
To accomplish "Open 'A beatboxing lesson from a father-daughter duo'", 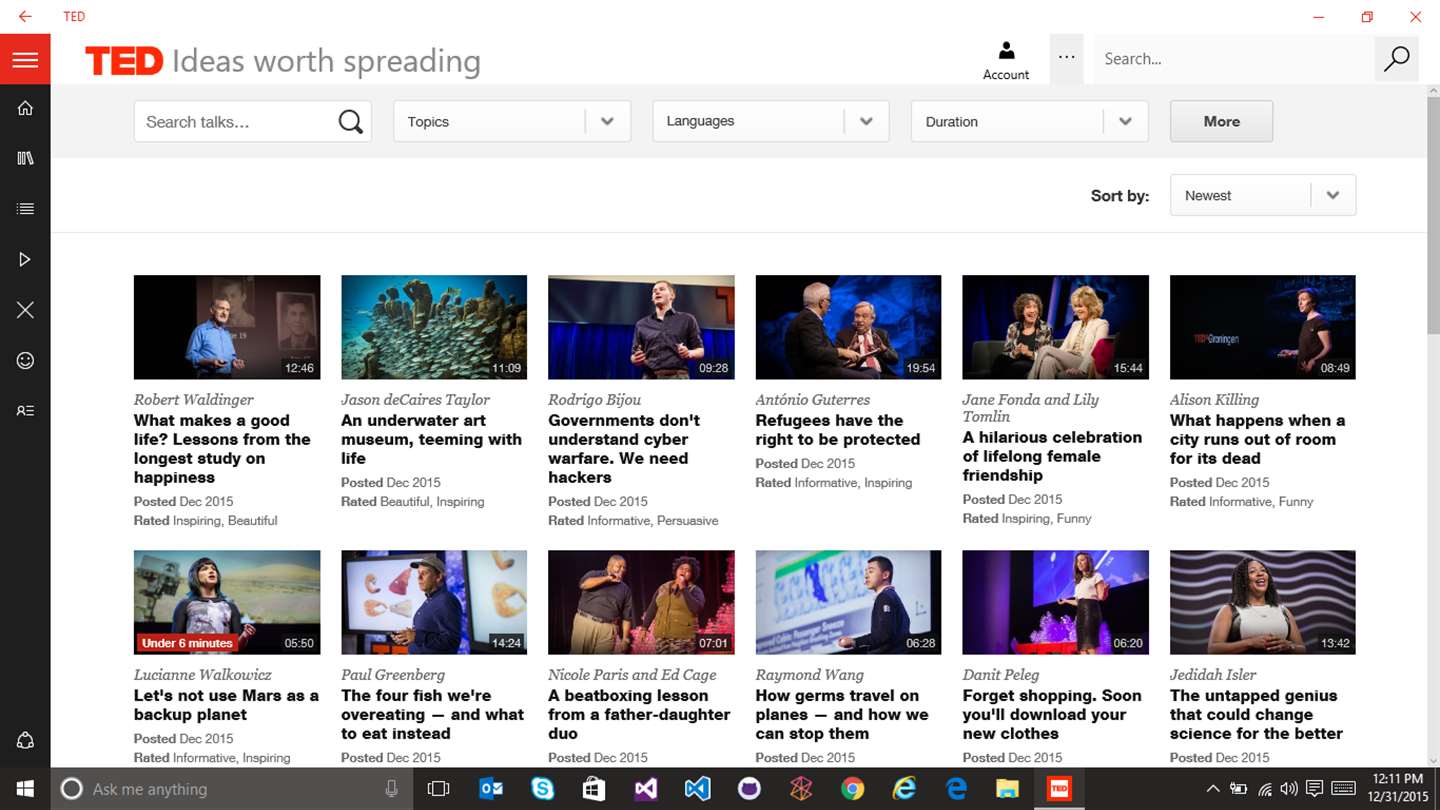I will click(x=639, y=714).
